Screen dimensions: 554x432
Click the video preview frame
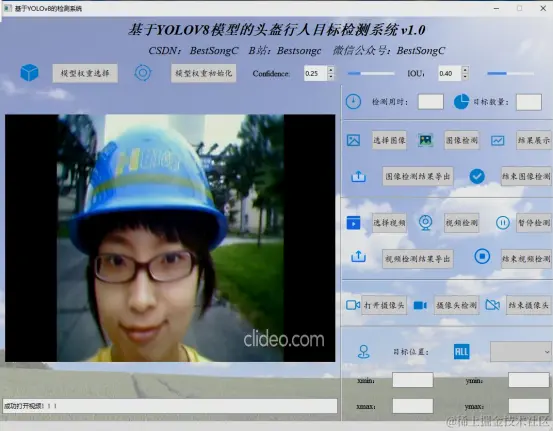point(170,238)
